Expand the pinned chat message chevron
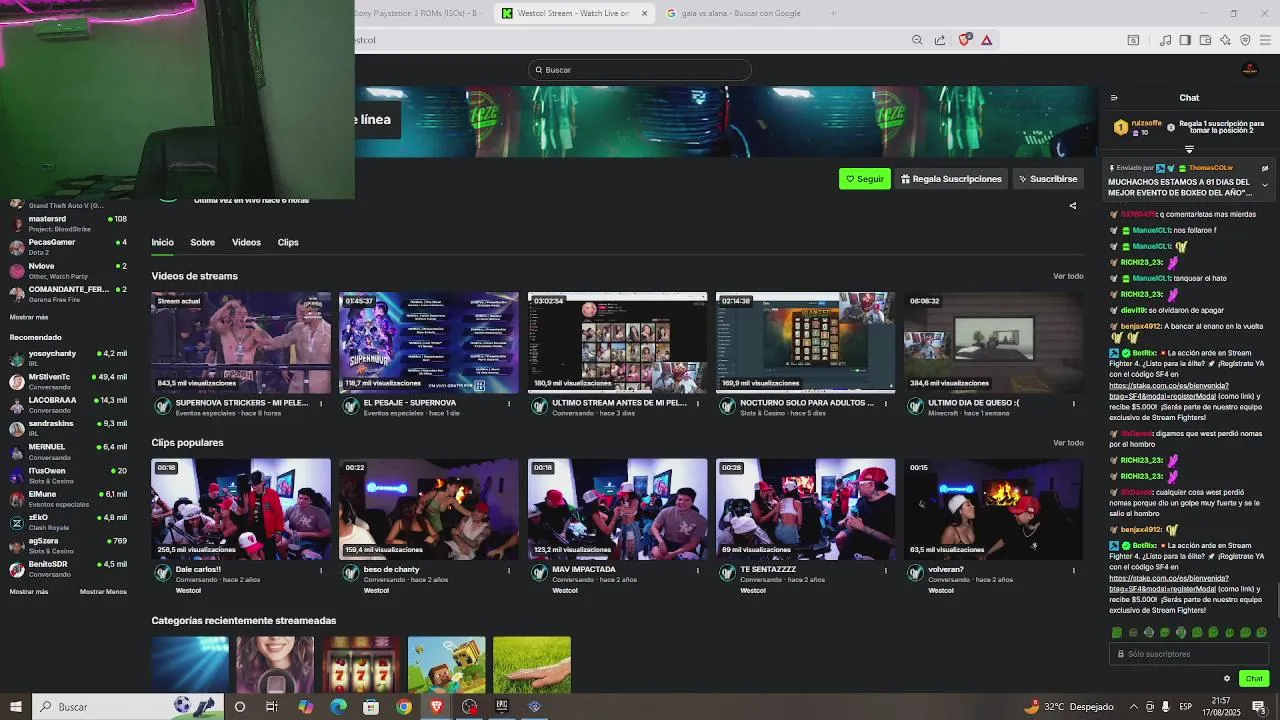The width and height of the screenshot is (1280, 720). pyautogui.click(x=1264, y=185)
